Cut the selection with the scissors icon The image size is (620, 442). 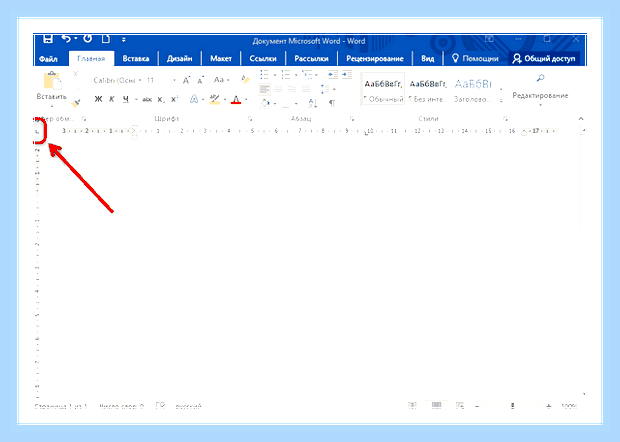pos(75,74)
